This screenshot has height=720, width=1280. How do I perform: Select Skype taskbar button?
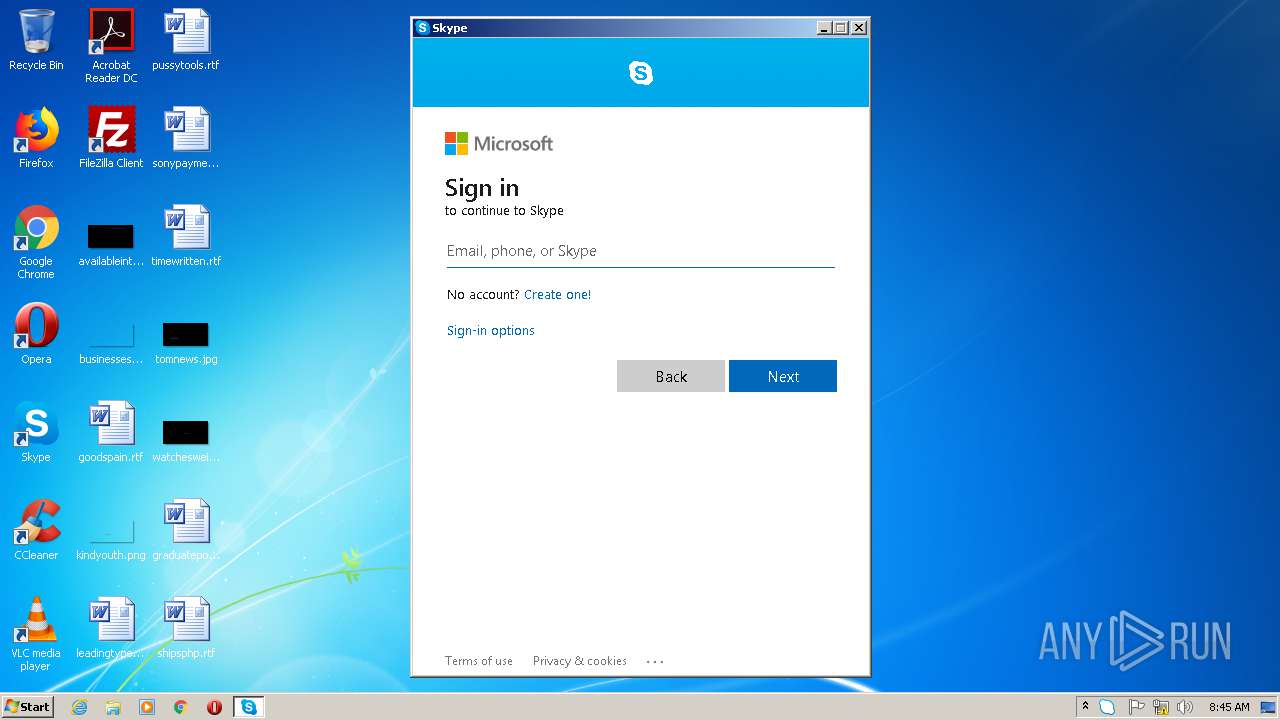point(248,707)
